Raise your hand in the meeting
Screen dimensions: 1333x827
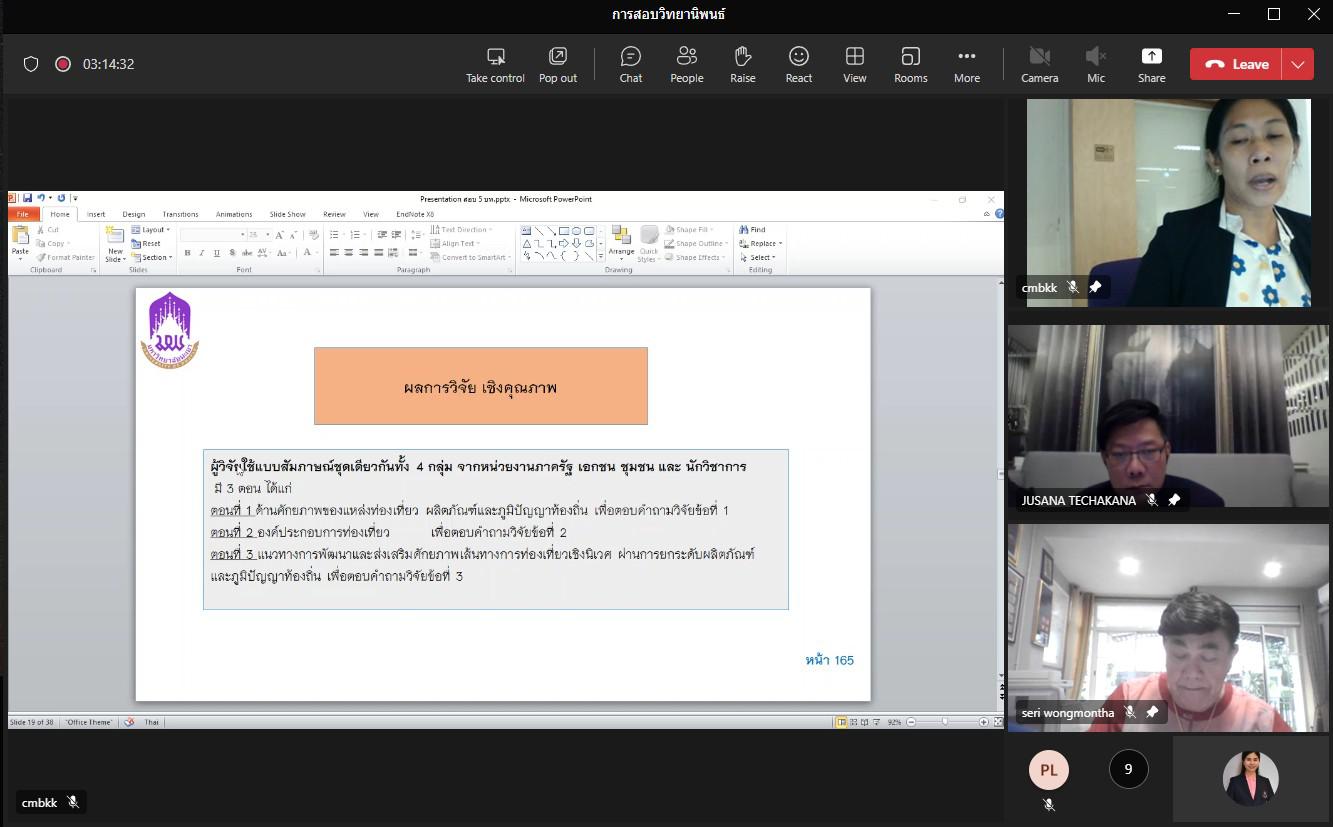[x=743, y=64]
